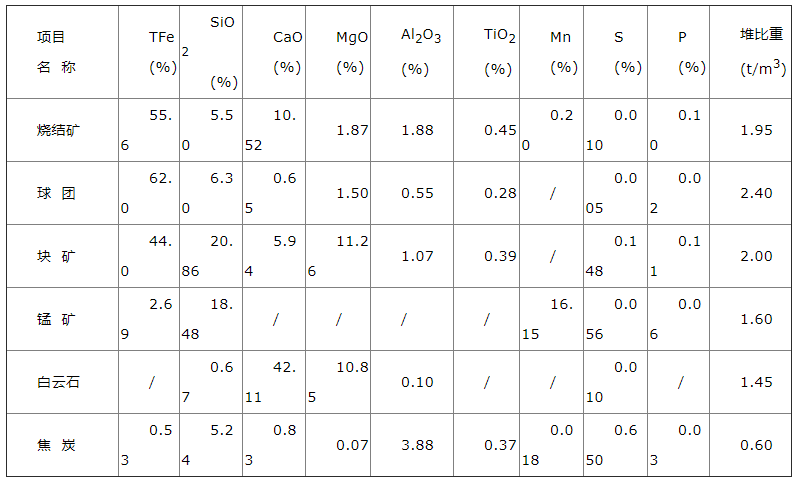Select the 焦炭 row label

click(x=62, y=445)
